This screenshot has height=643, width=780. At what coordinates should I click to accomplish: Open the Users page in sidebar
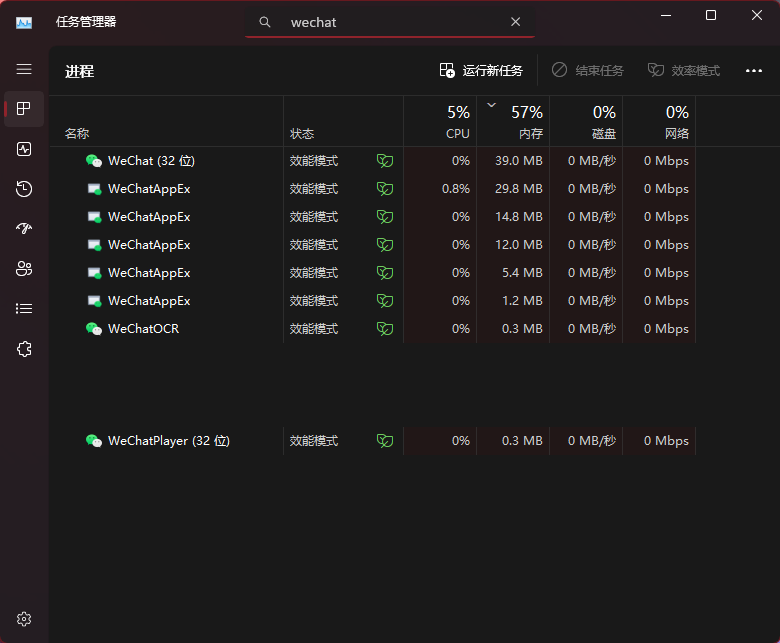24,269
